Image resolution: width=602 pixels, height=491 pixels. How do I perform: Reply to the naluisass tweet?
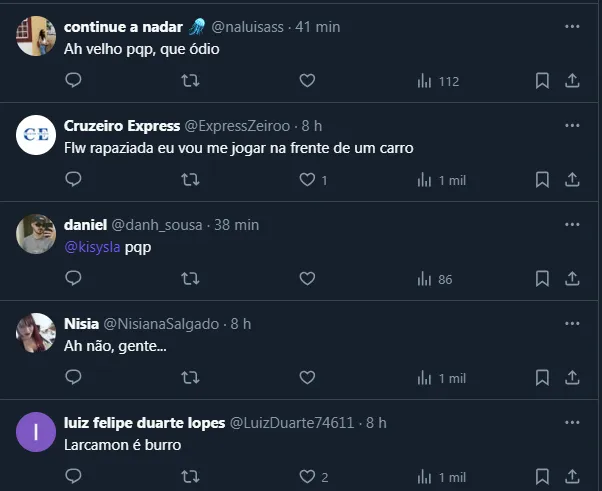coord(73,81)
